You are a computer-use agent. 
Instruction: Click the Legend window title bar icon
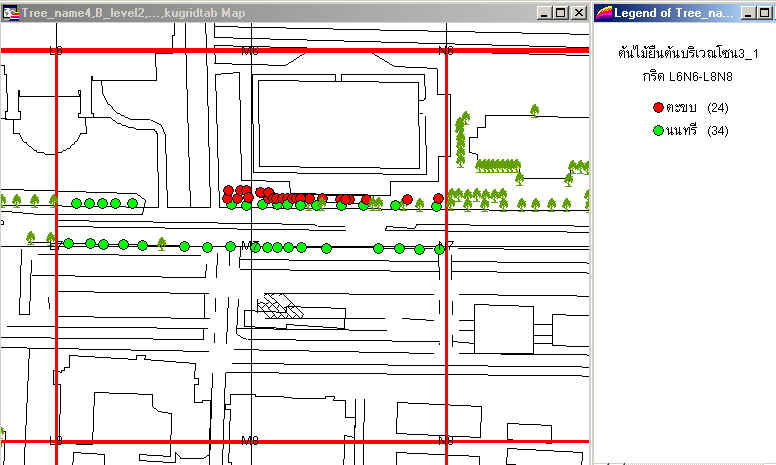click(x=605, y=12)
